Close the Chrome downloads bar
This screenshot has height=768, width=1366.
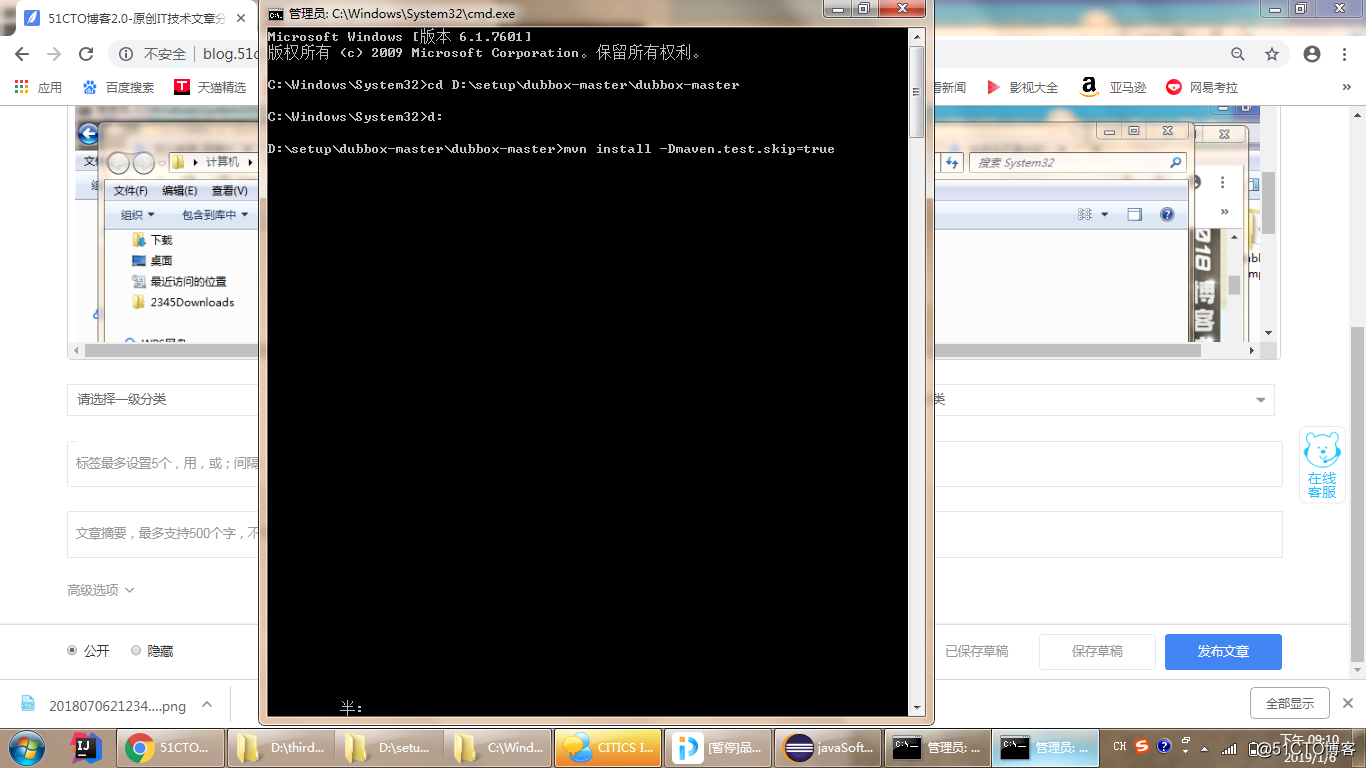[x=1347, y=703]
